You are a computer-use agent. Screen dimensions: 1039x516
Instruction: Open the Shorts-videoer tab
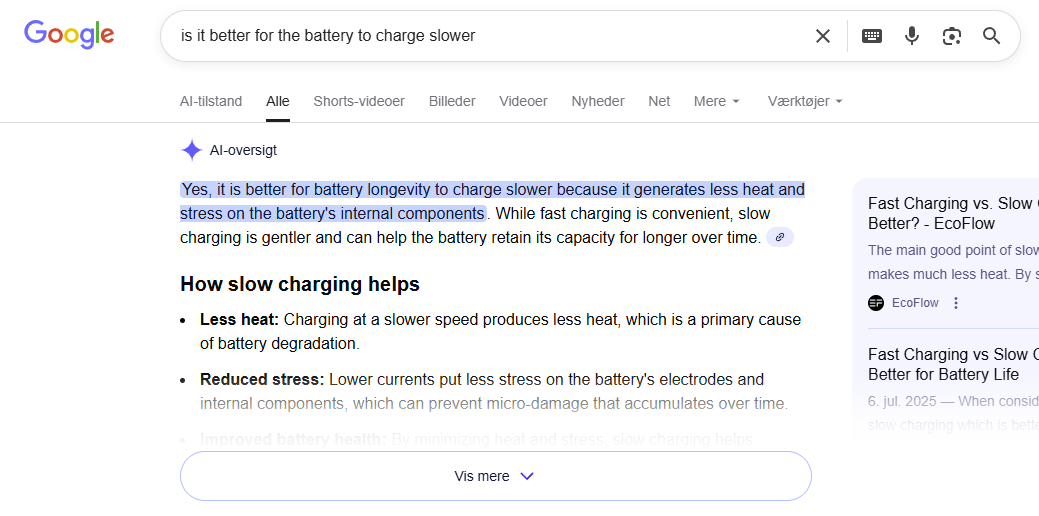tap(359, 101)
